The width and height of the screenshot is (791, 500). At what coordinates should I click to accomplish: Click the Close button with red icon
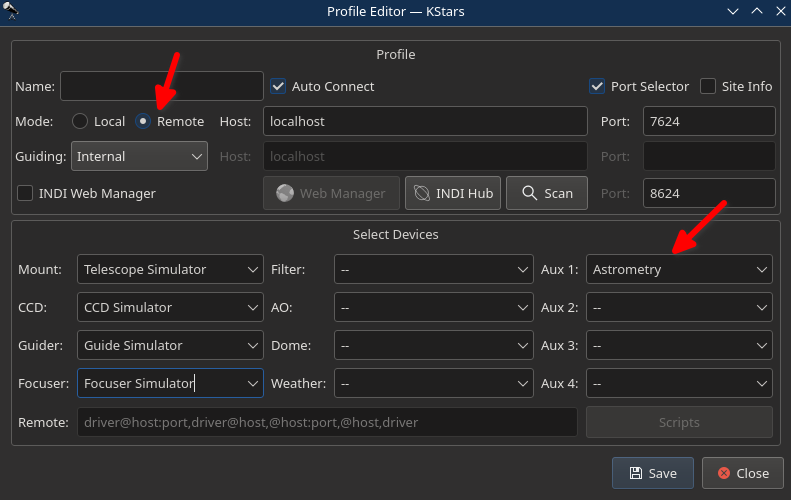pos(743,473)
